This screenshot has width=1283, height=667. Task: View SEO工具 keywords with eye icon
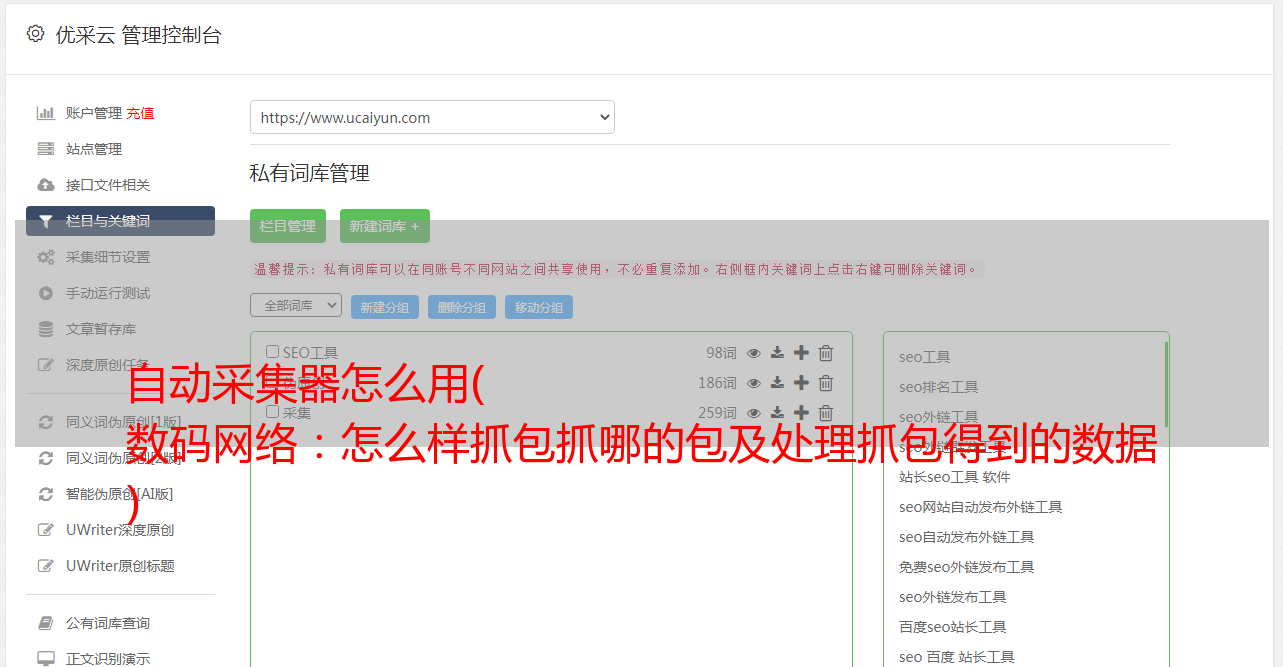tap(754, 353)
